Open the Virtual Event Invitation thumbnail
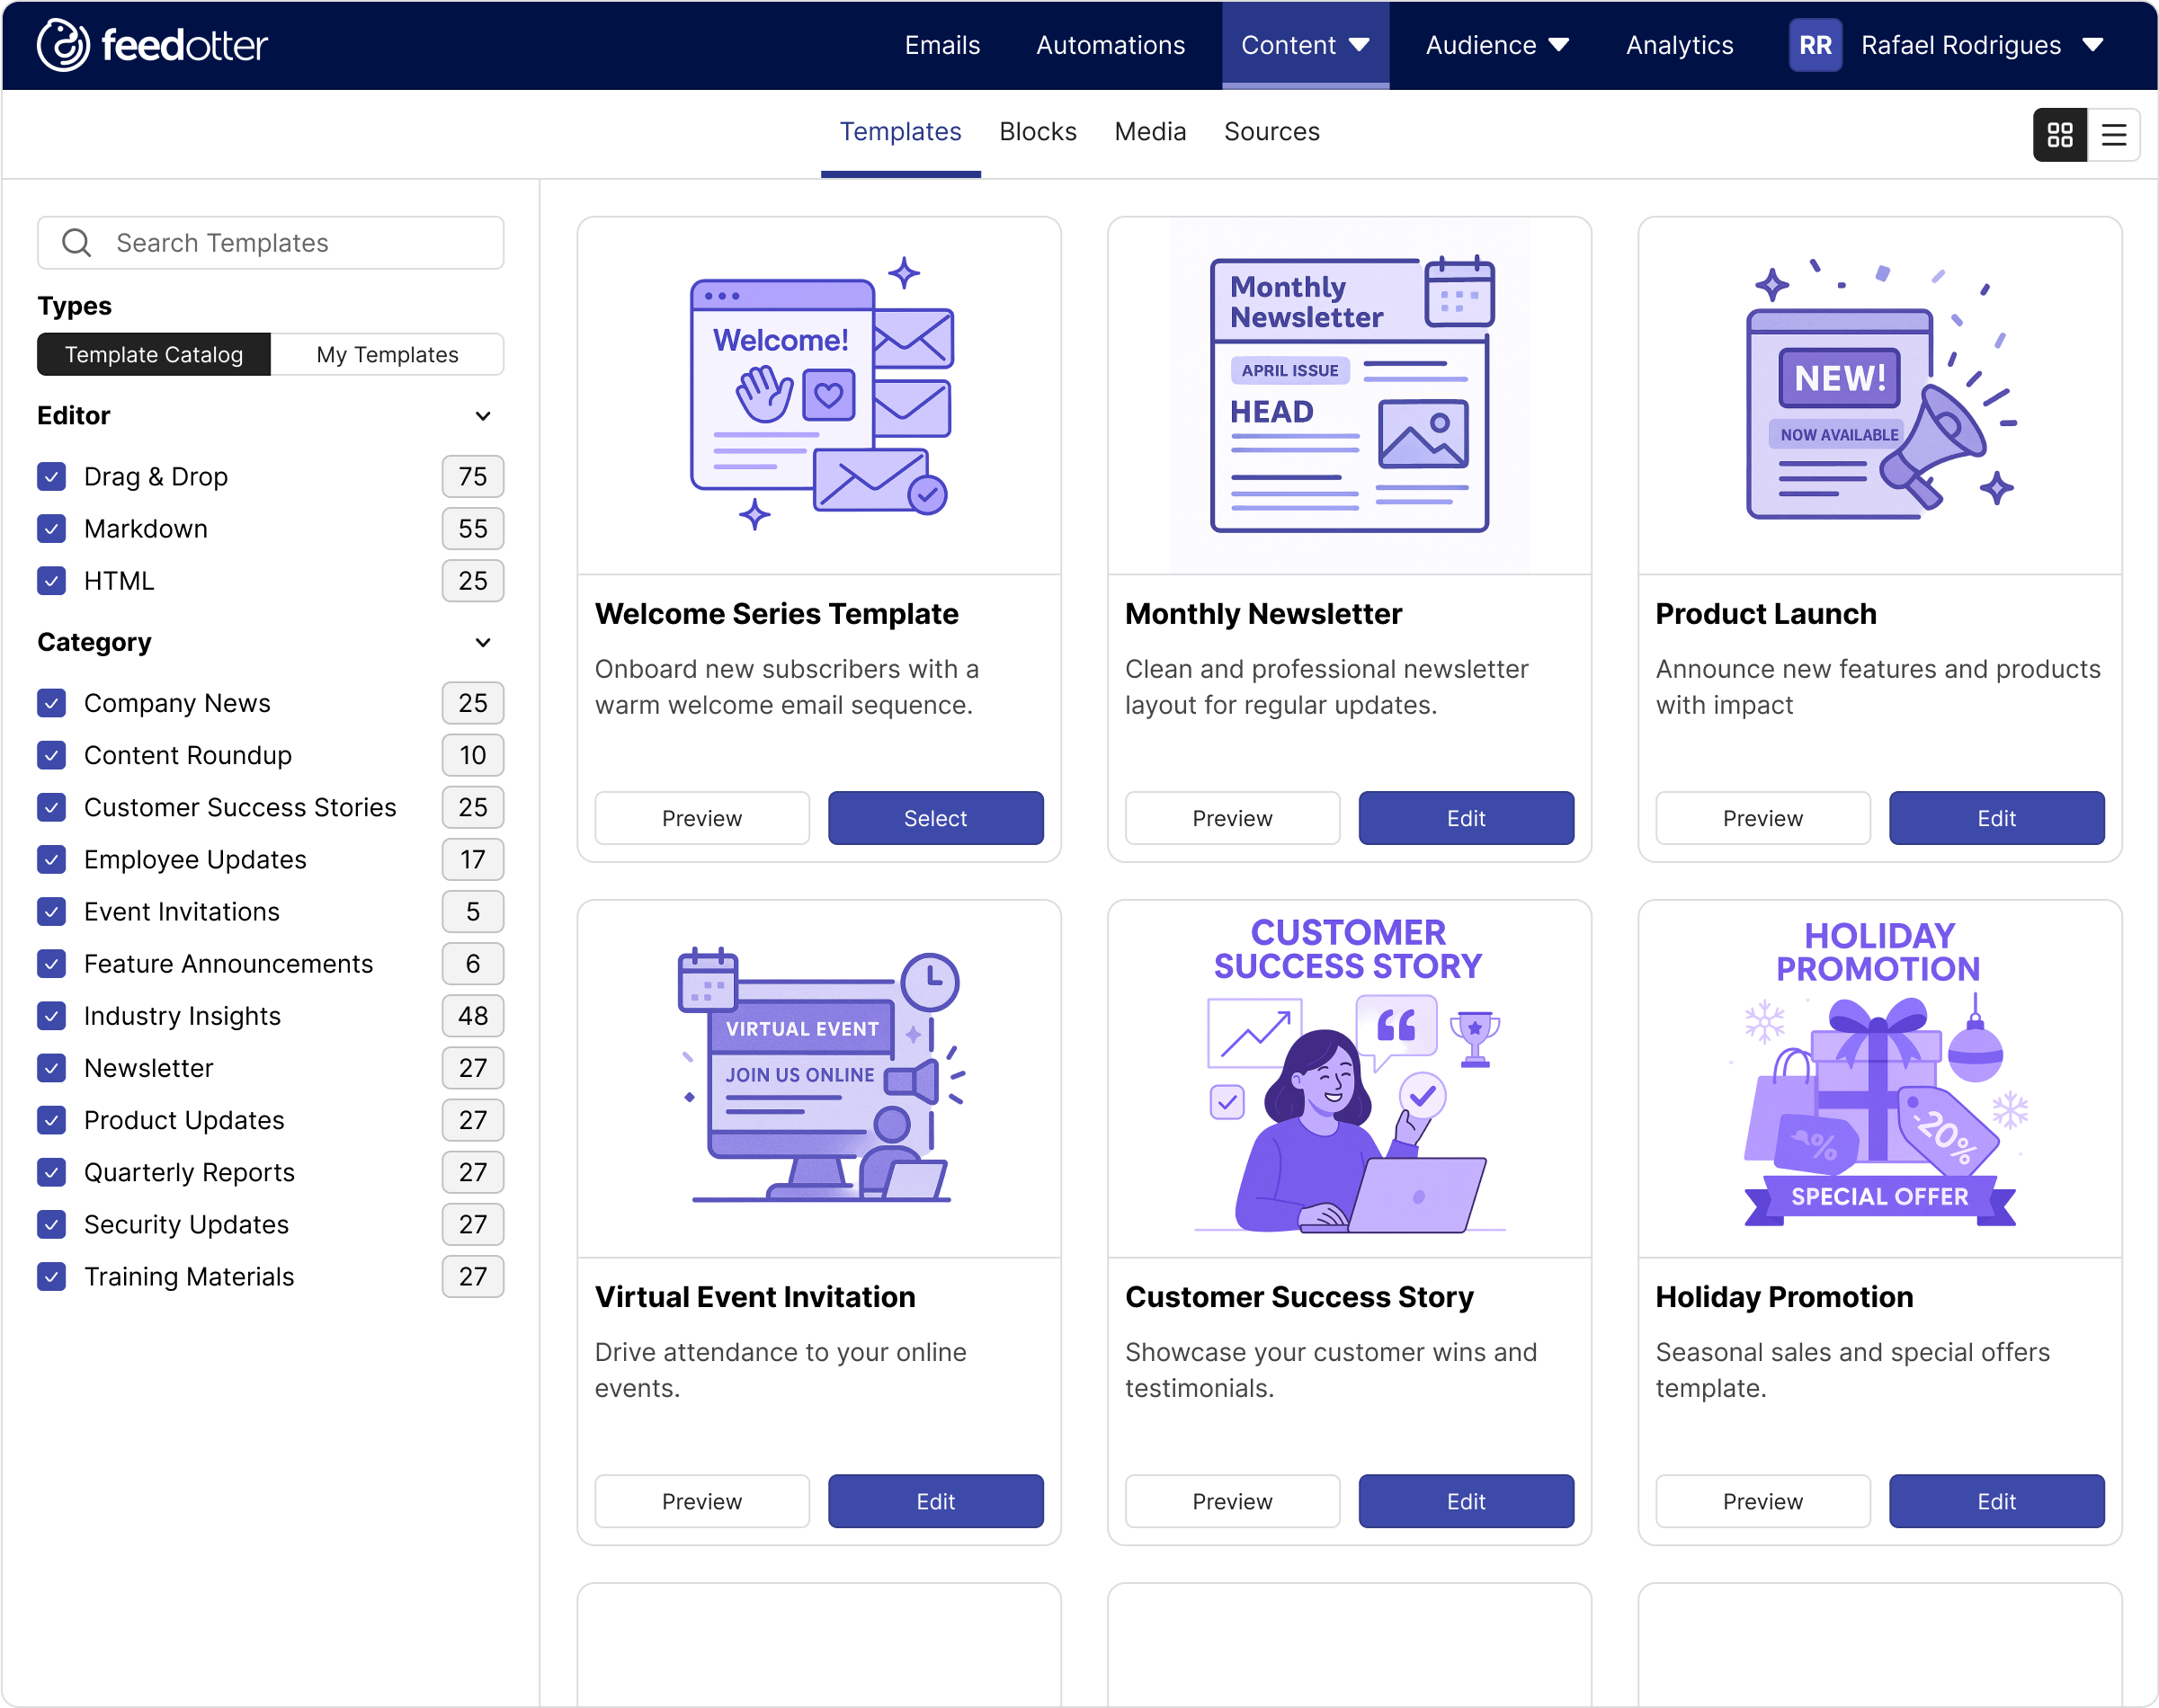This screenshot has width=2159, height=1708. point(819,1078)
